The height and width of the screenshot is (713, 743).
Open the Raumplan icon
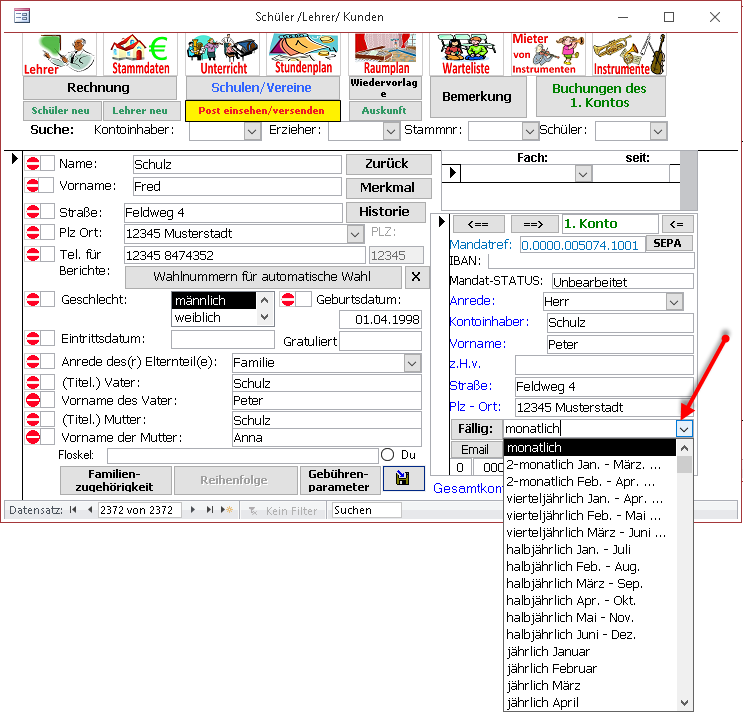click(x=384, y=55)
